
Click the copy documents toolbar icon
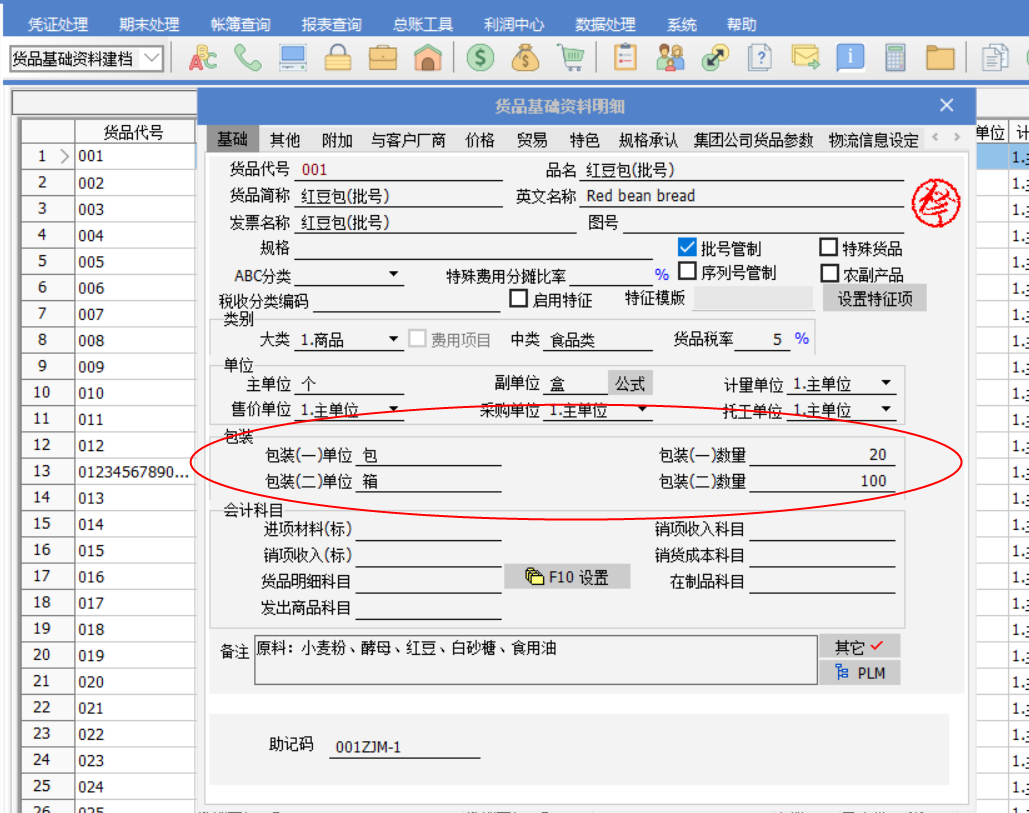click(995, 58)
